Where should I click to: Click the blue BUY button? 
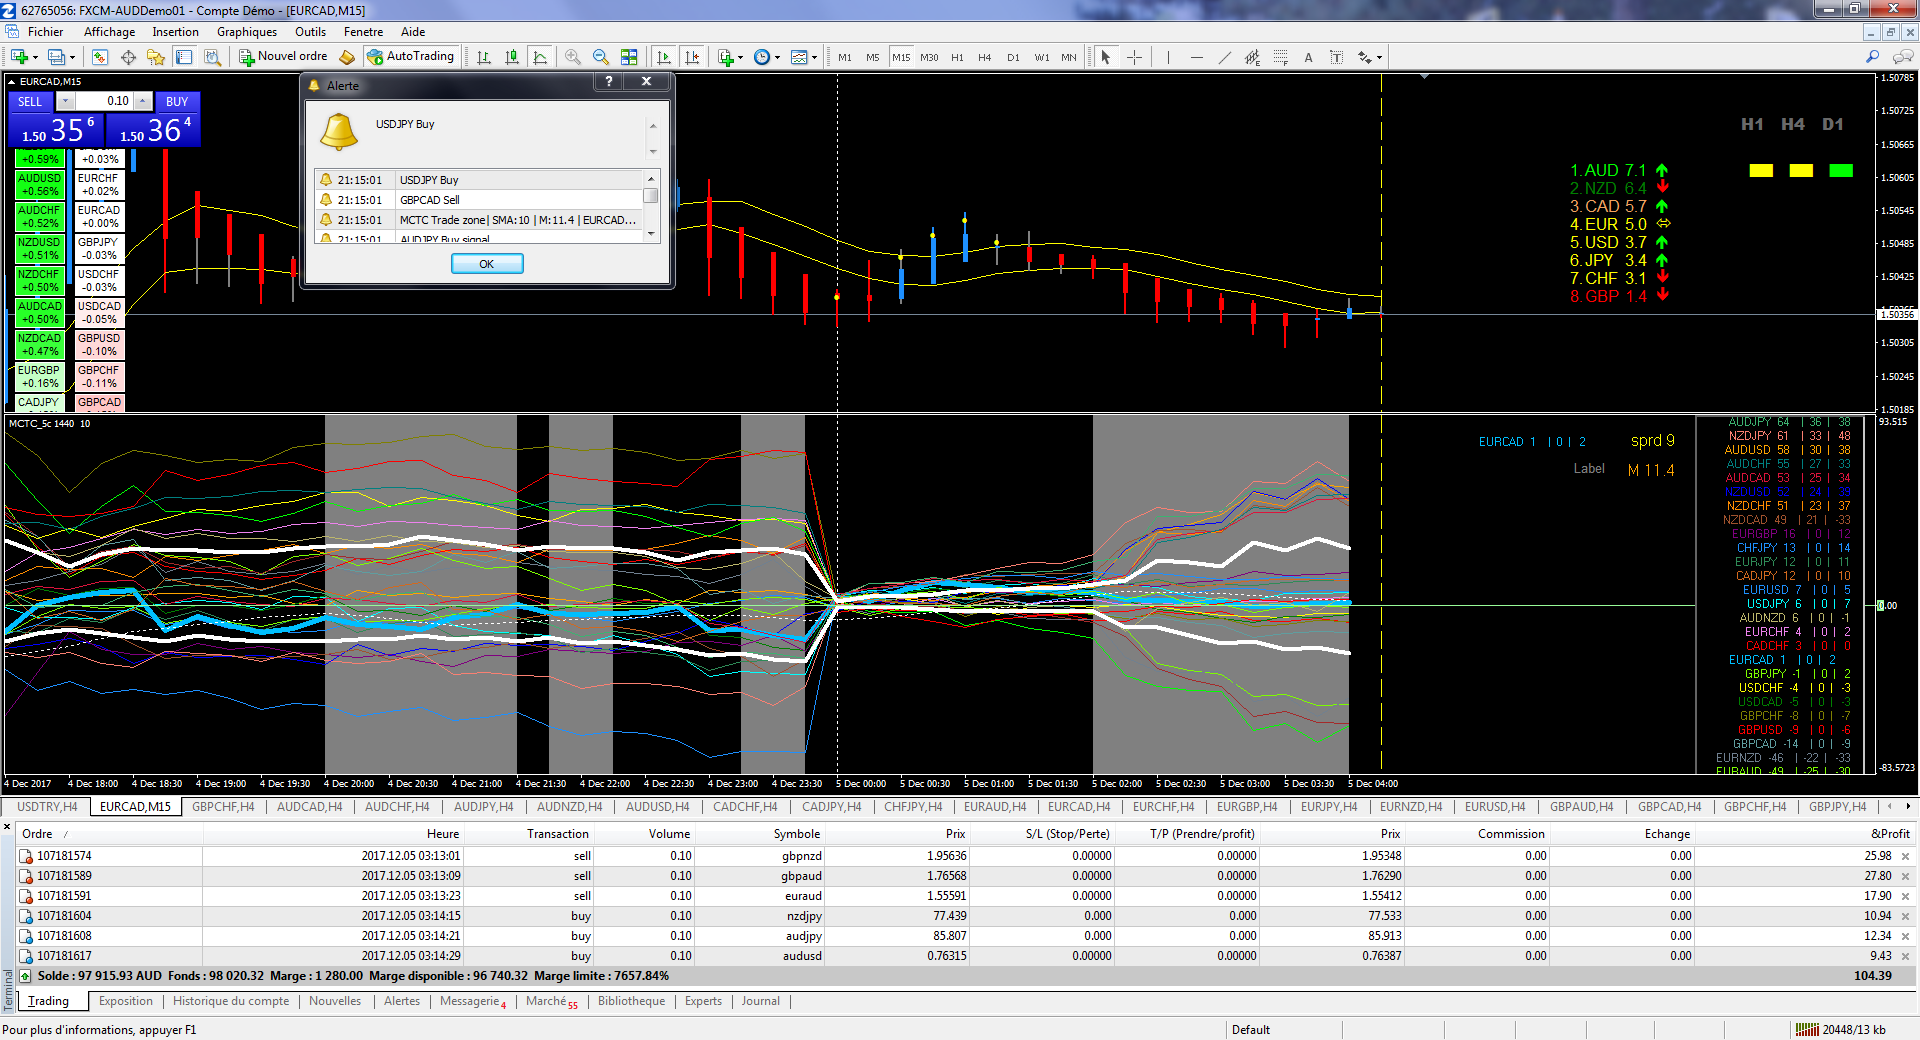click(x=177, y=101)
